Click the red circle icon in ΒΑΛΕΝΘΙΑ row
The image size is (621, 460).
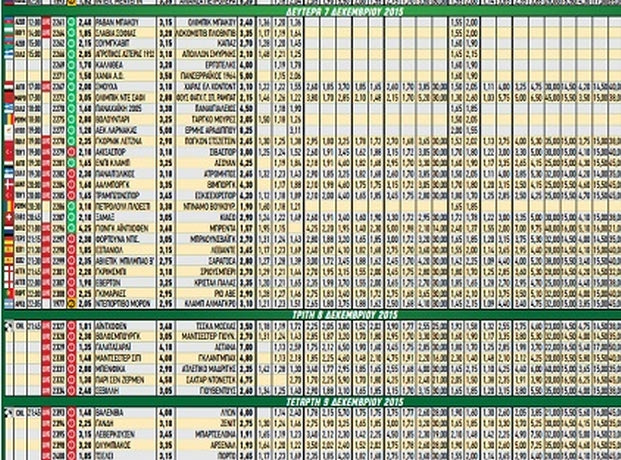[x=71, y=413]
